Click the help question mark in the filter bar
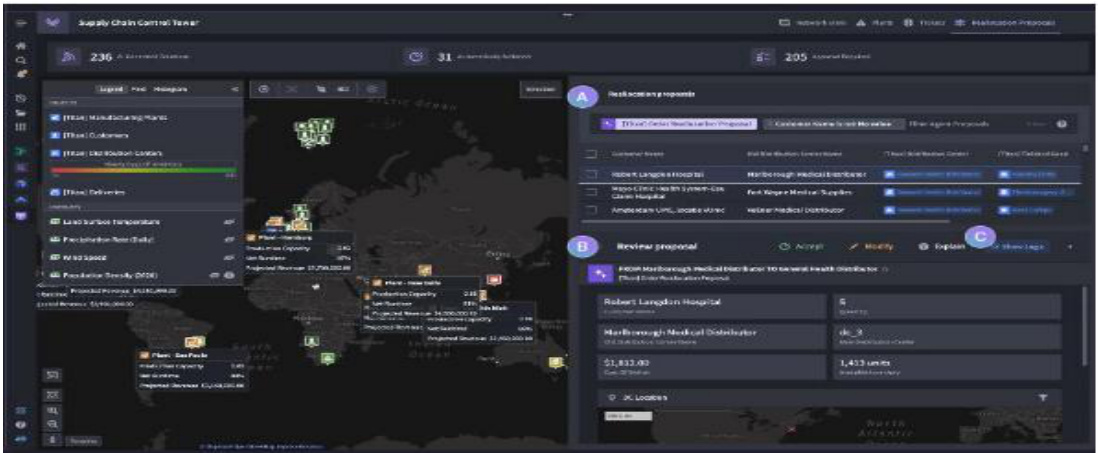 point(1062,124)
